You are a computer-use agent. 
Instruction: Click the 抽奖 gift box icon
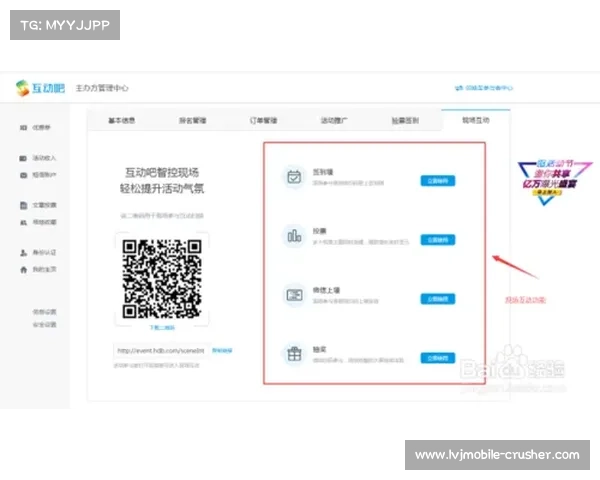click(294, 354)
